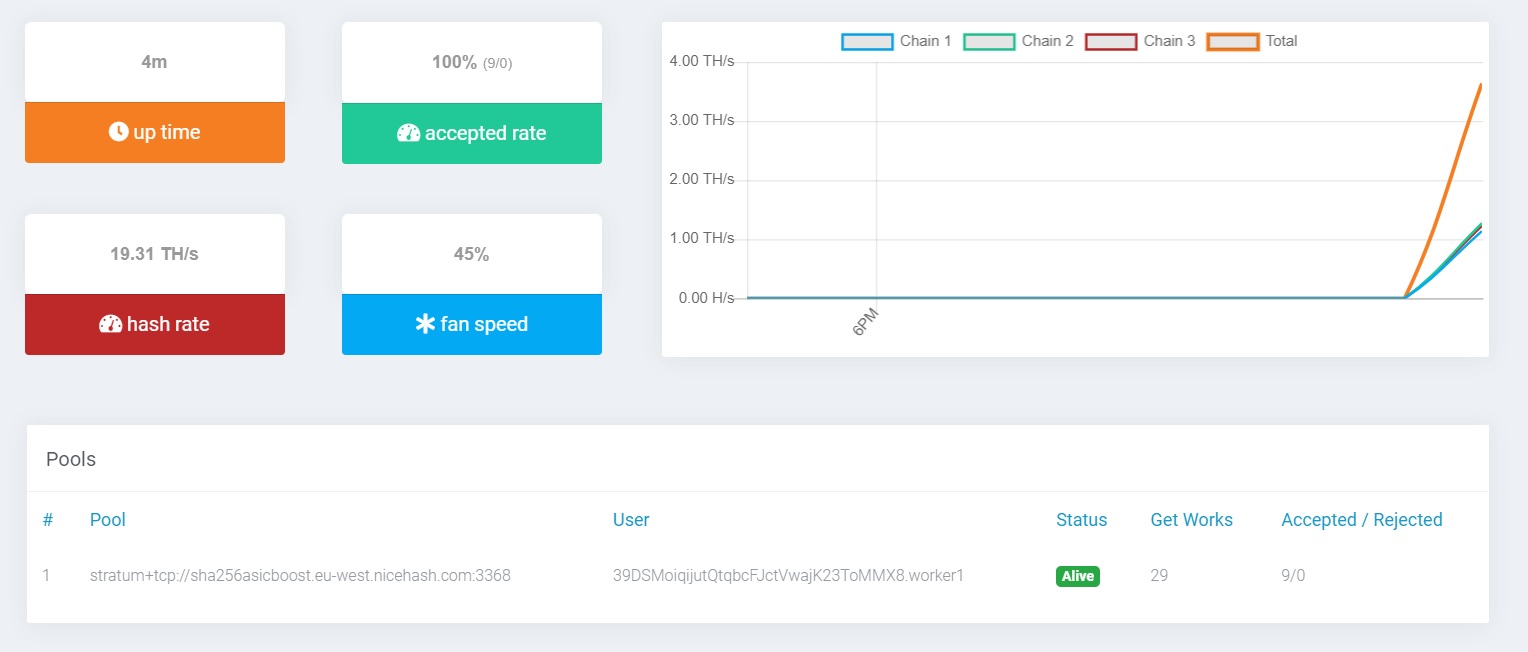The height and width of the screenshot is (652, 1528).
Task: Select the worker1 user address text
Action: click(x=788, y=576)
